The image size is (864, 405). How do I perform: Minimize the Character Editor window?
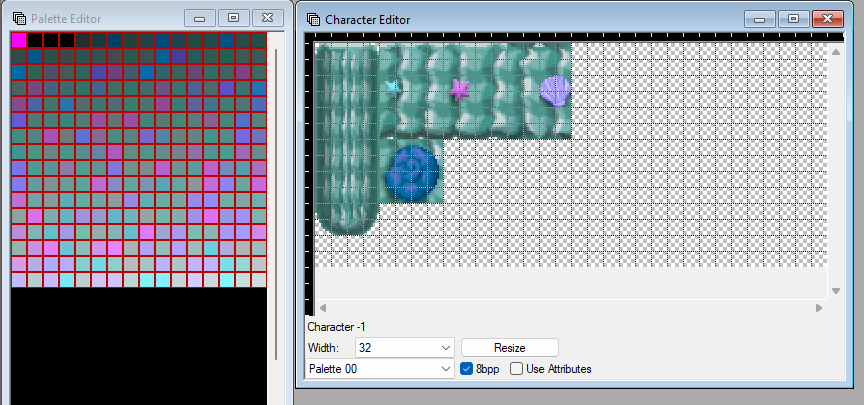[759, 19]
